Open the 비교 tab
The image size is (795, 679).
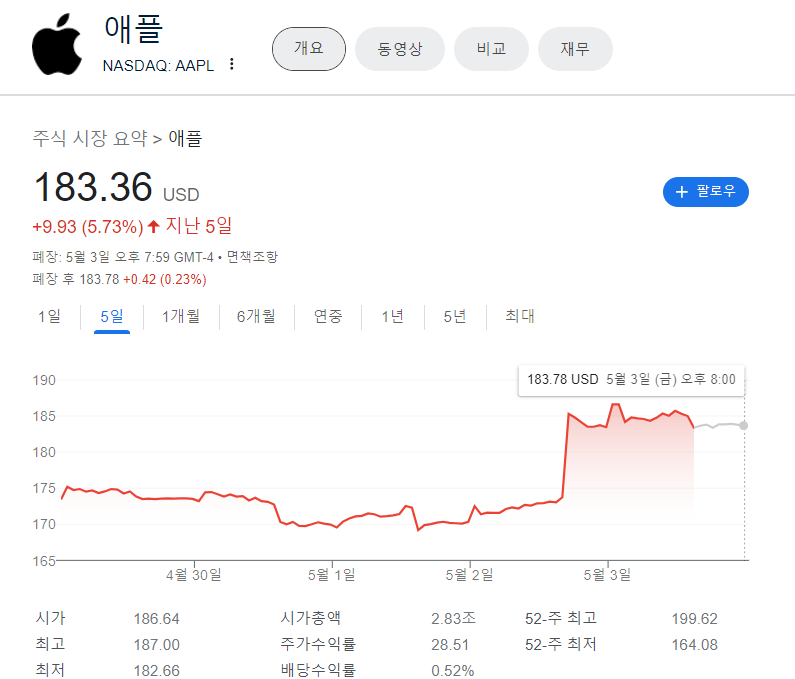491,49
